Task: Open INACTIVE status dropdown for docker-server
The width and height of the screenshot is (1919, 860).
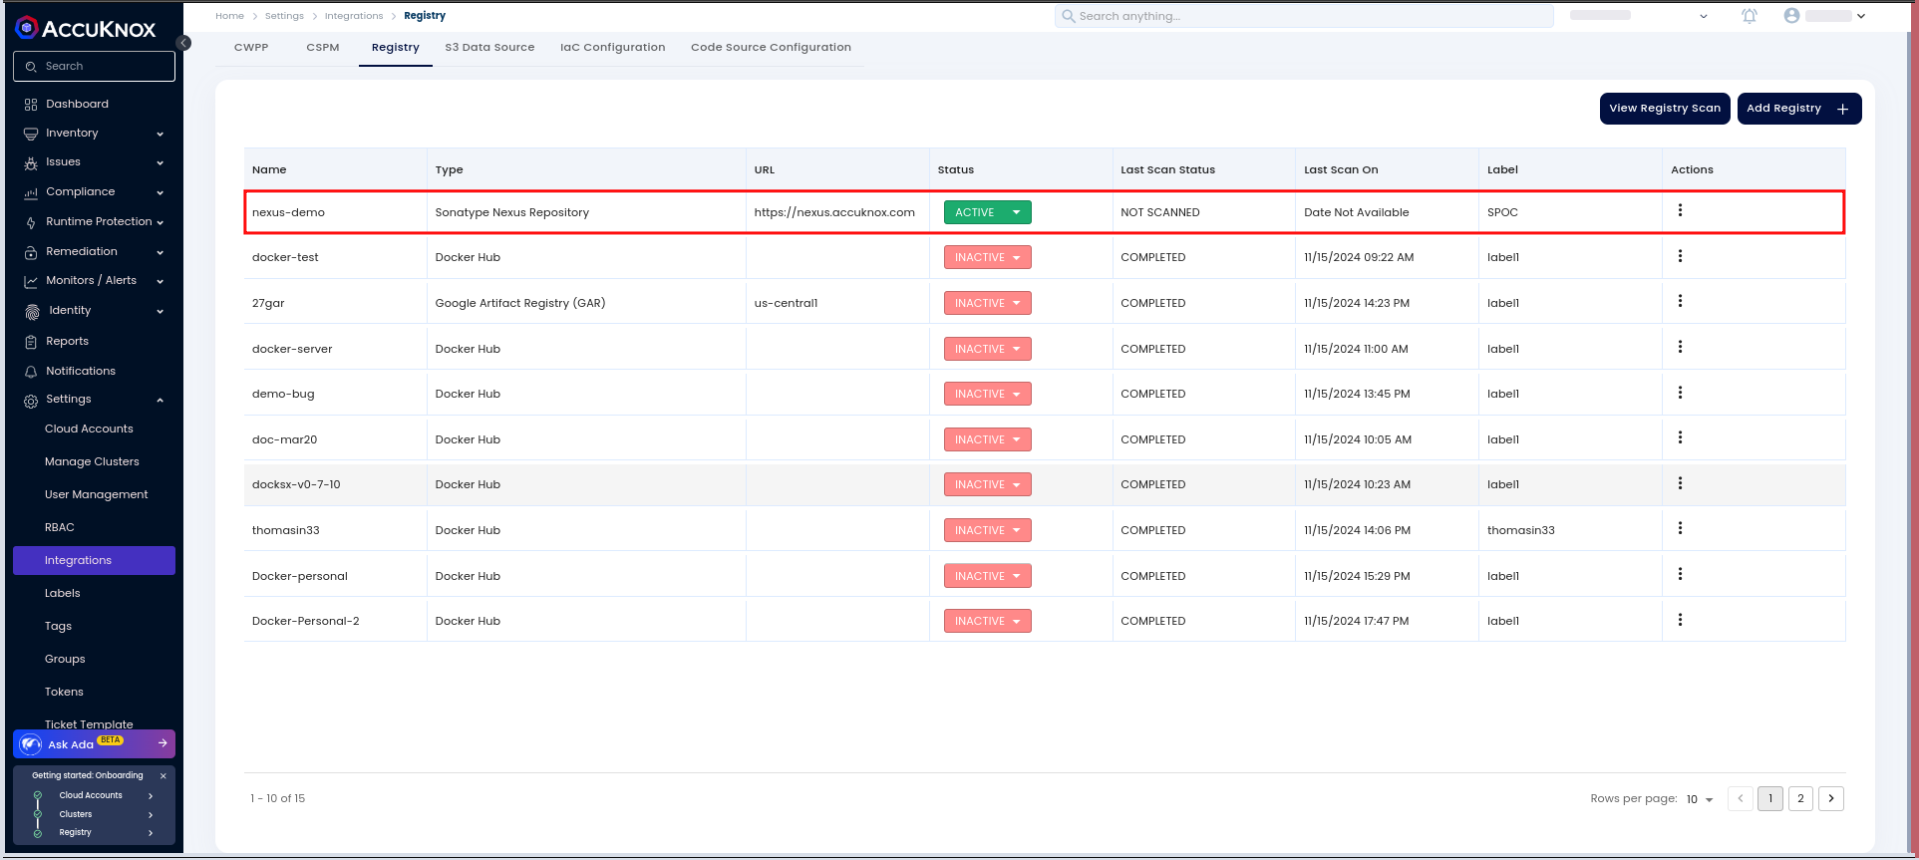Action: pos(987,349)
